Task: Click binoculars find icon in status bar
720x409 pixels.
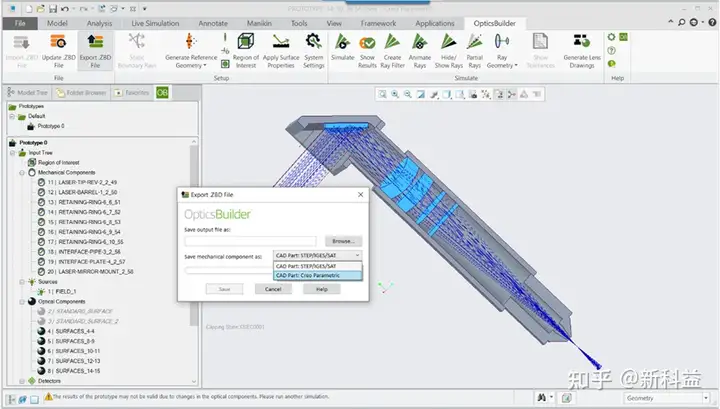Action: (542, 398)
